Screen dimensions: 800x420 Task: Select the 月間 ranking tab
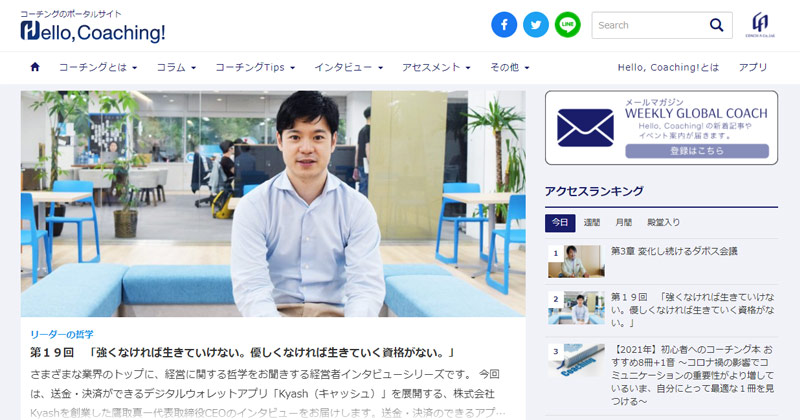[x=623, y=223]
